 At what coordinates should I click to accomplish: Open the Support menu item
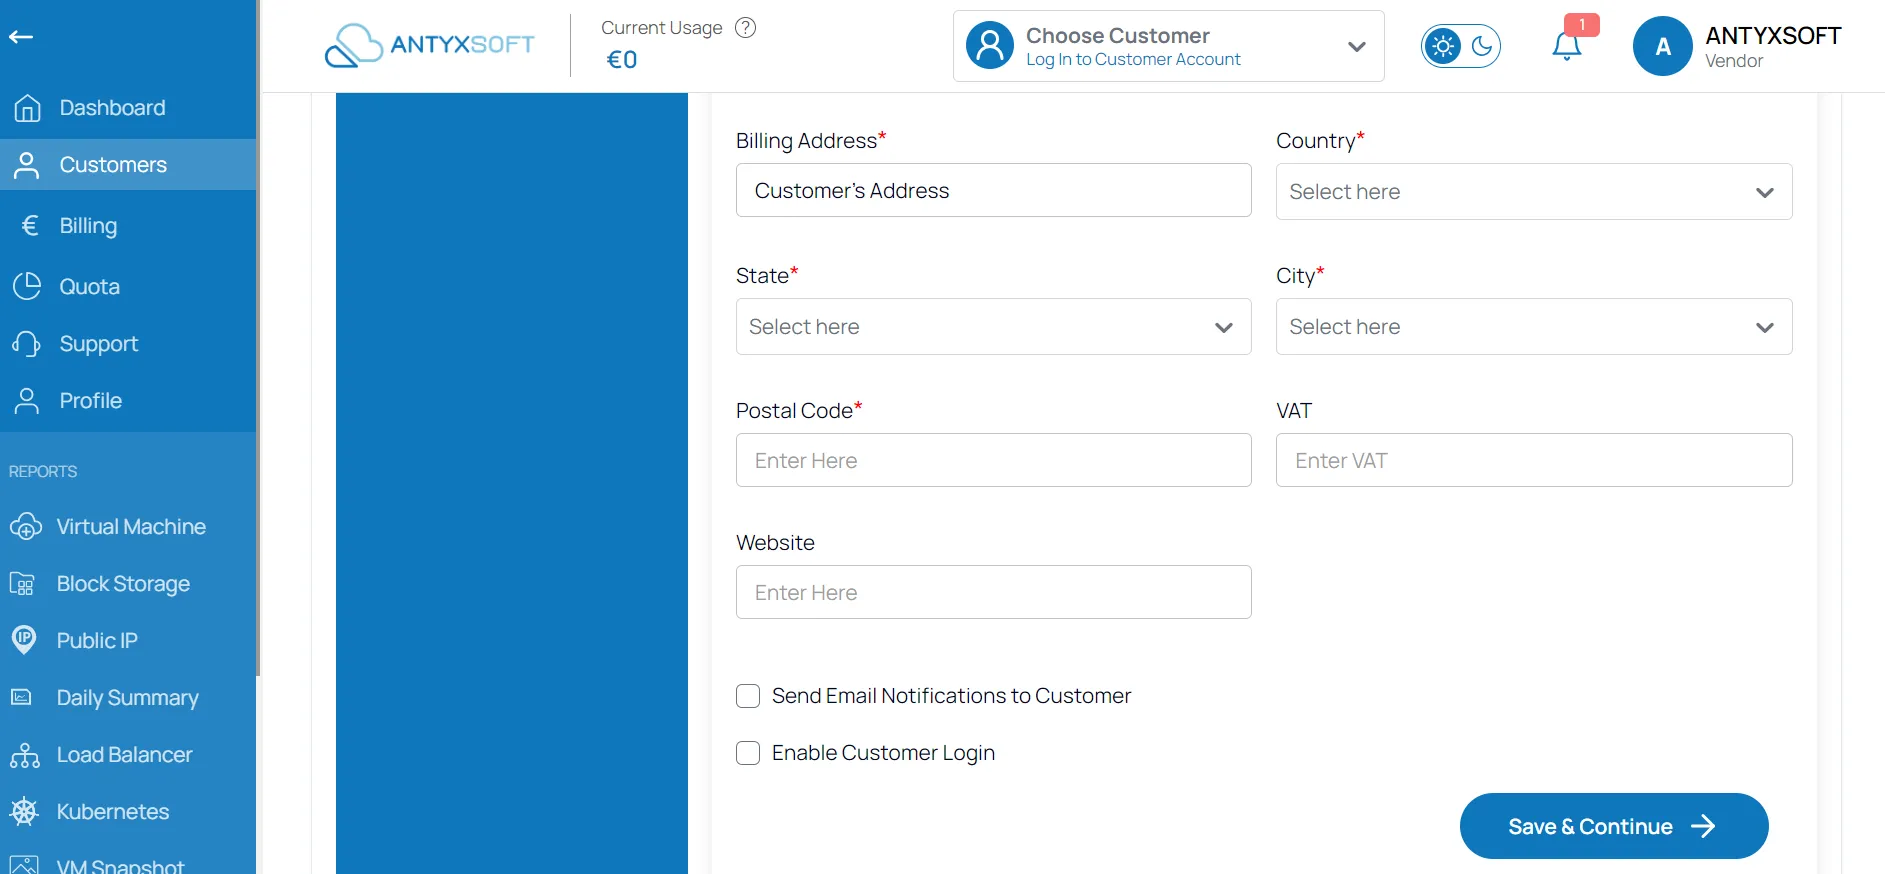(98, 344)
